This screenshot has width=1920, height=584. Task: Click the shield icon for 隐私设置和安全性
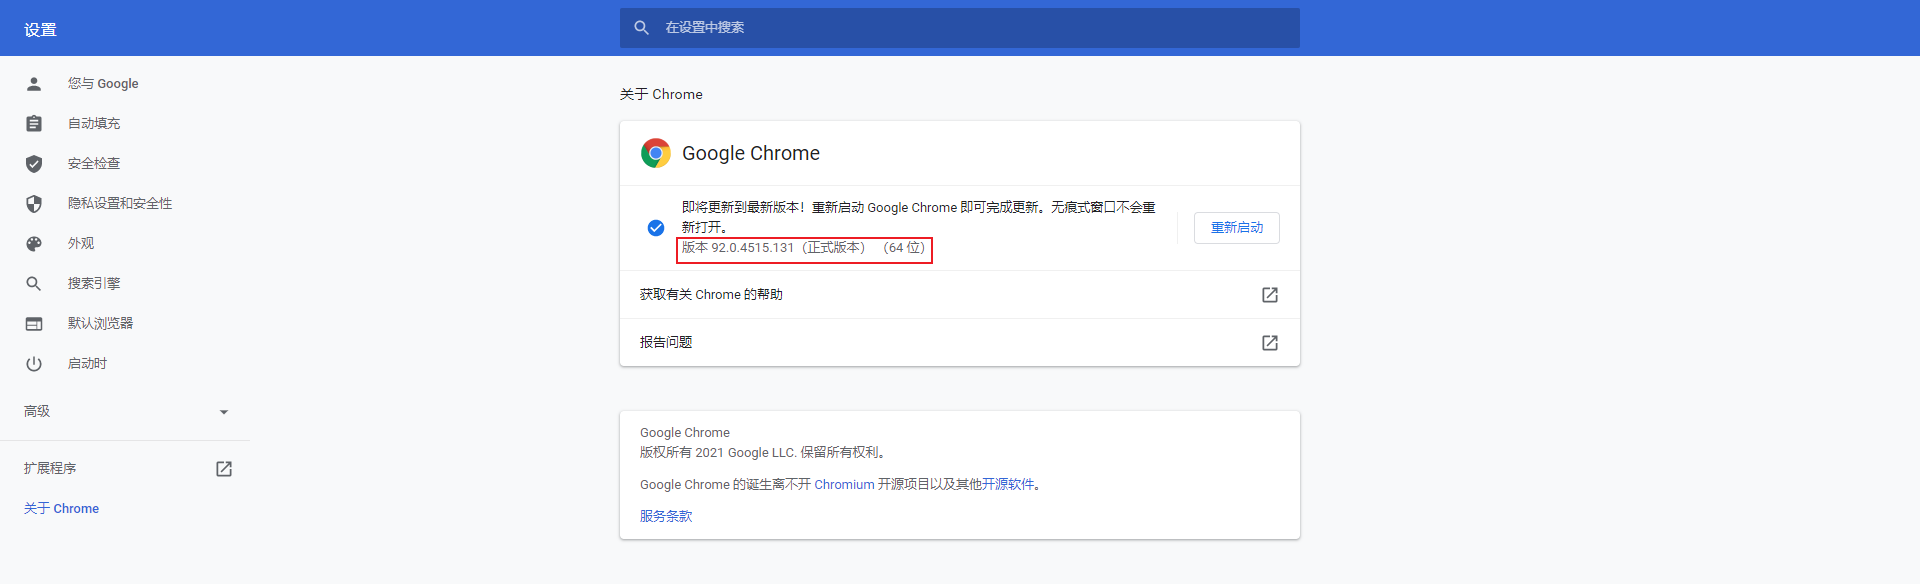[34, 204]
